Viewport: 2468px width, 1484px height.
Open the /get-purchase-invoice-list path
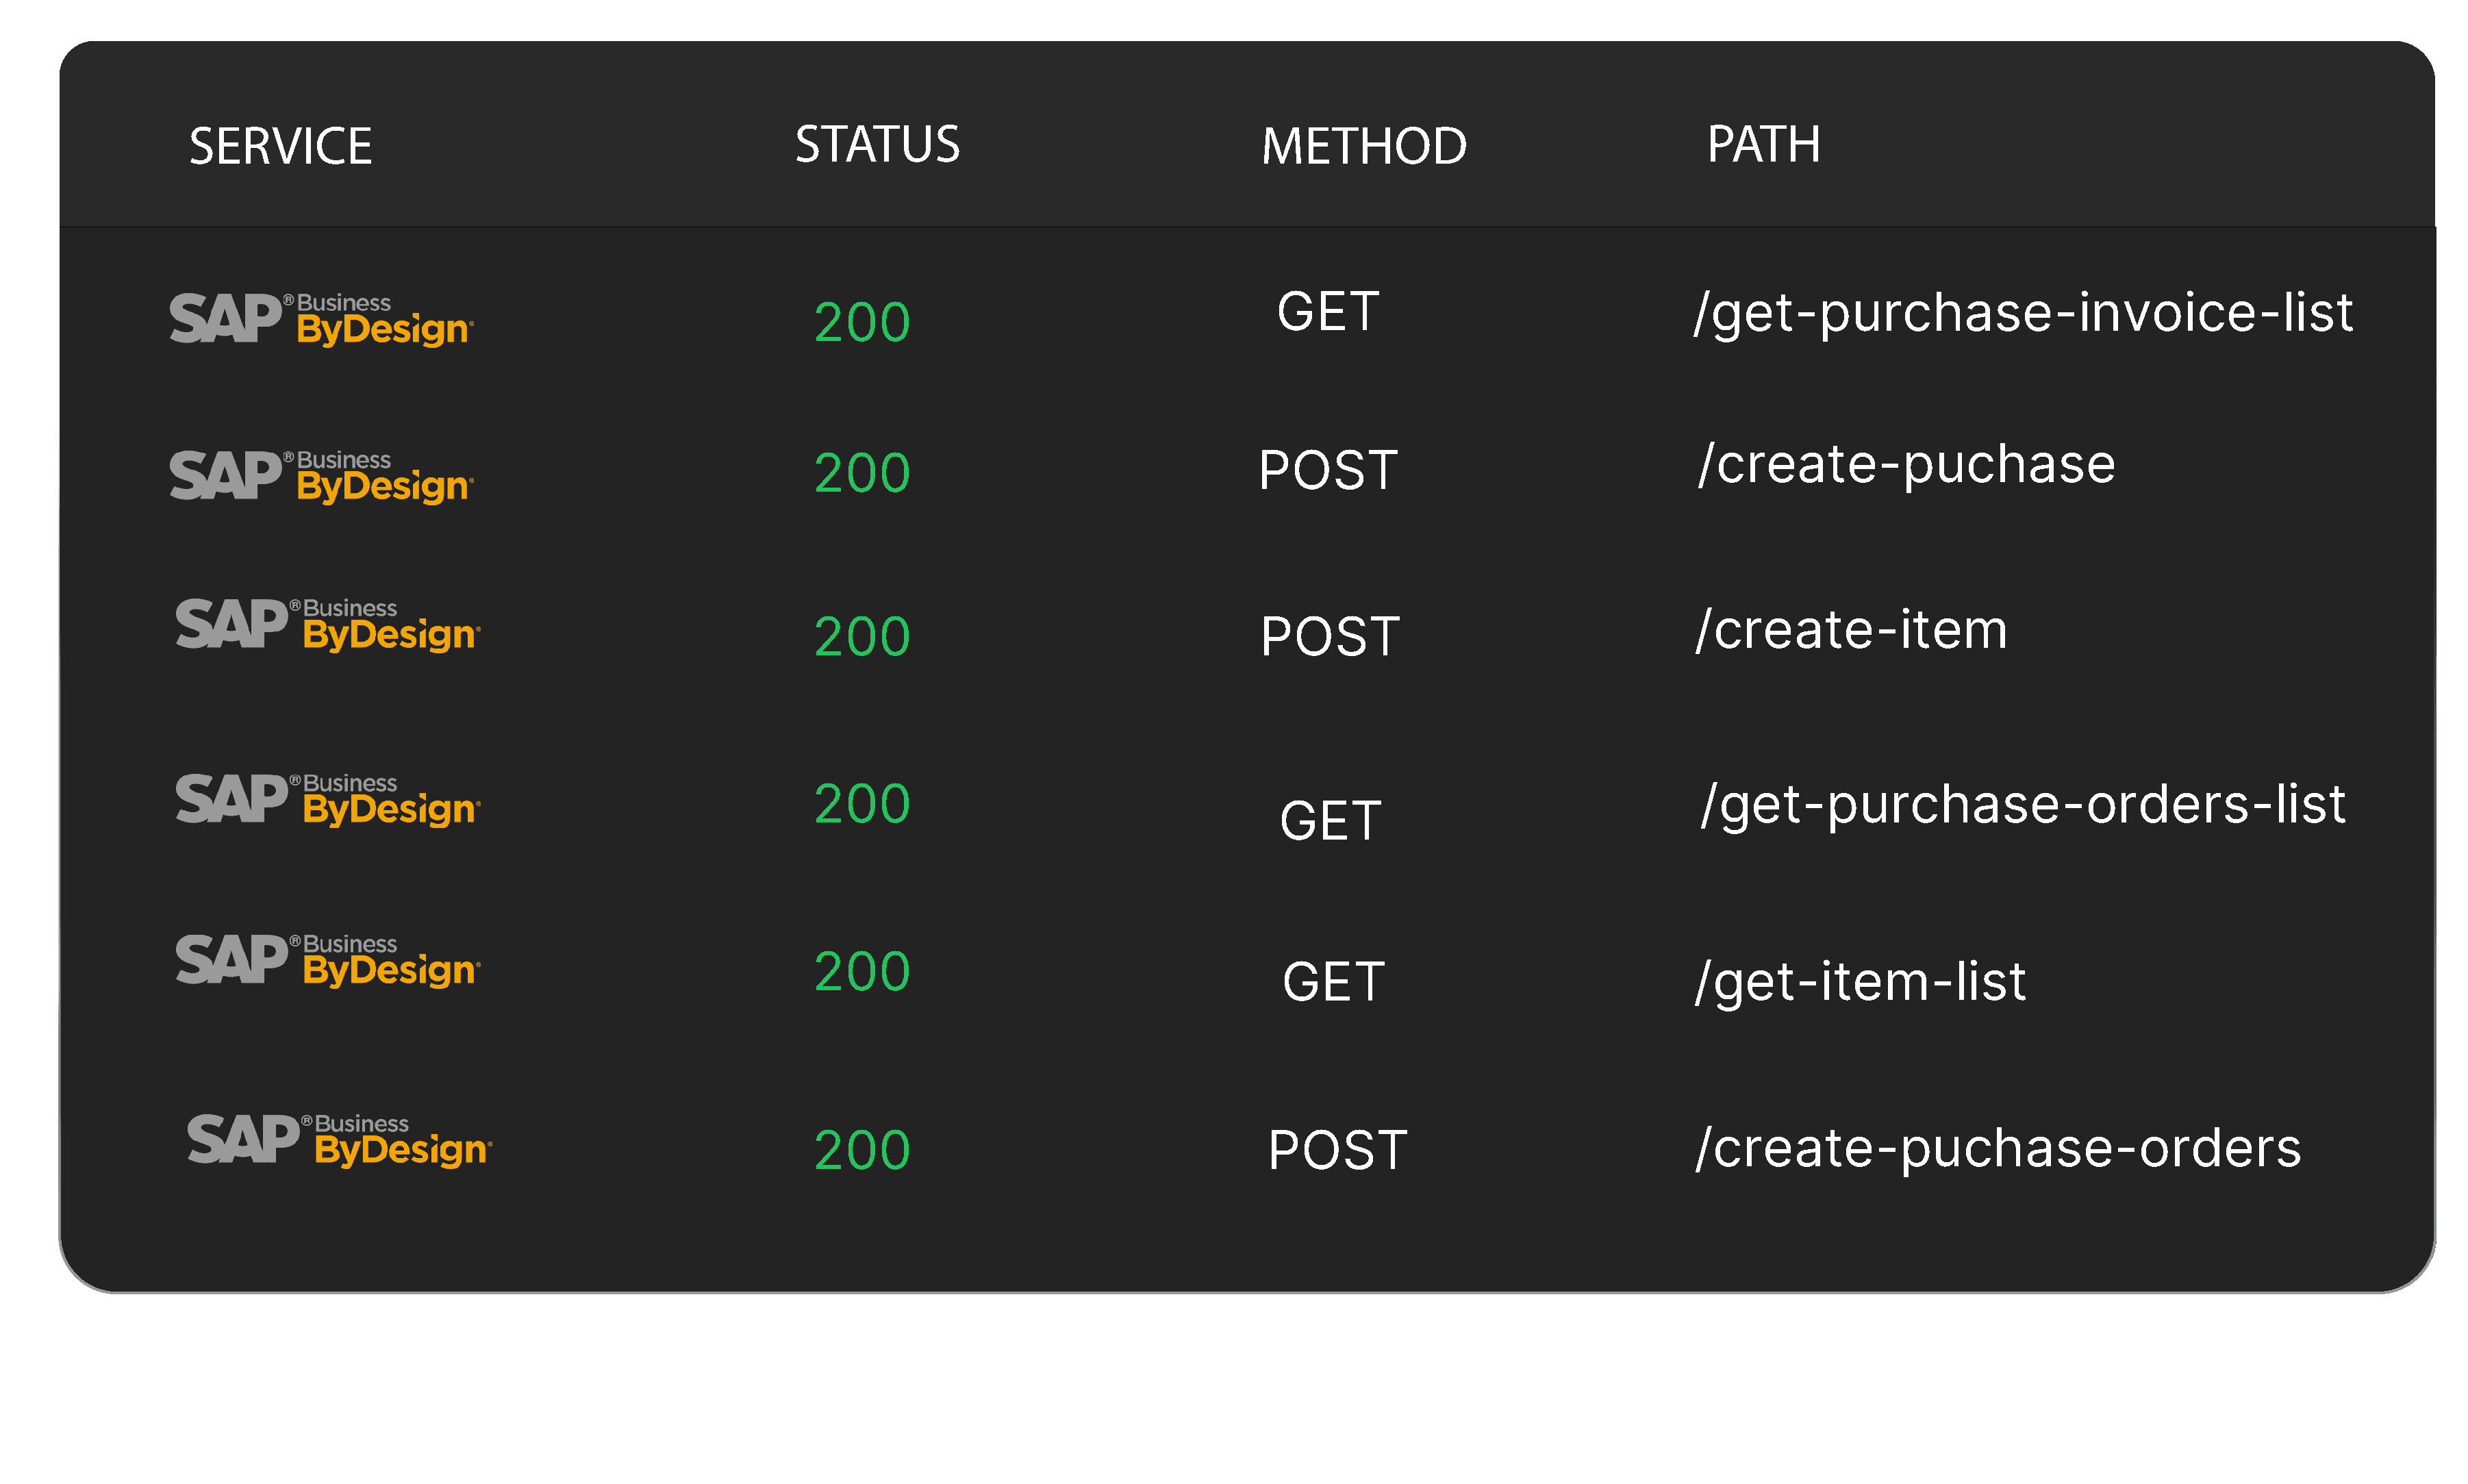pos(2022,313)
